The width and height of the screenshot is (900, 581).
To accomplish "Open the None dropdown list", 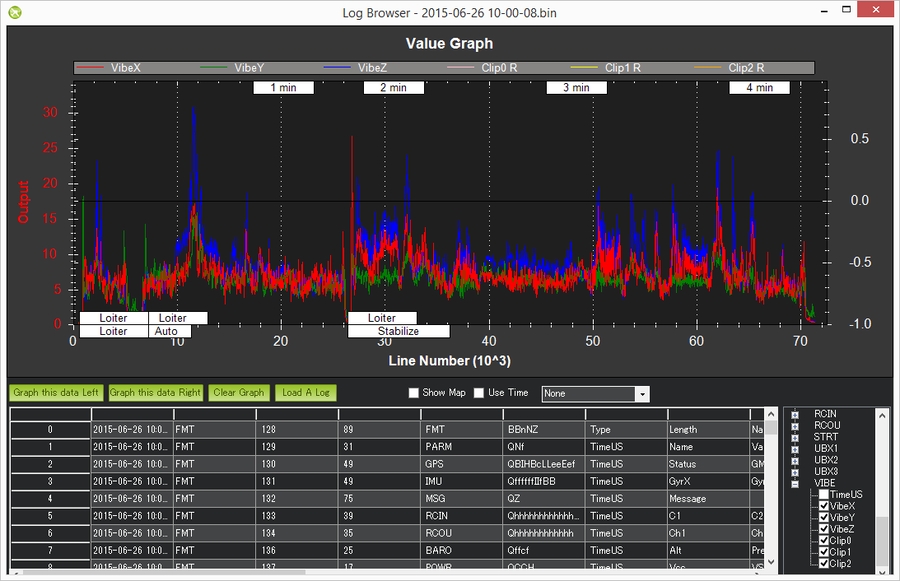I will pyautogui.click(x=642, y=394).
